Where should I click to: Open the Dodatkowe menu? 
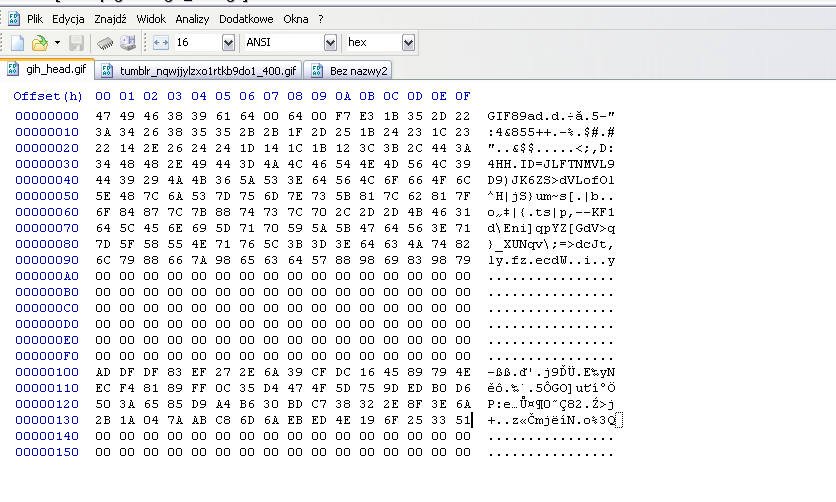[246, 19]
